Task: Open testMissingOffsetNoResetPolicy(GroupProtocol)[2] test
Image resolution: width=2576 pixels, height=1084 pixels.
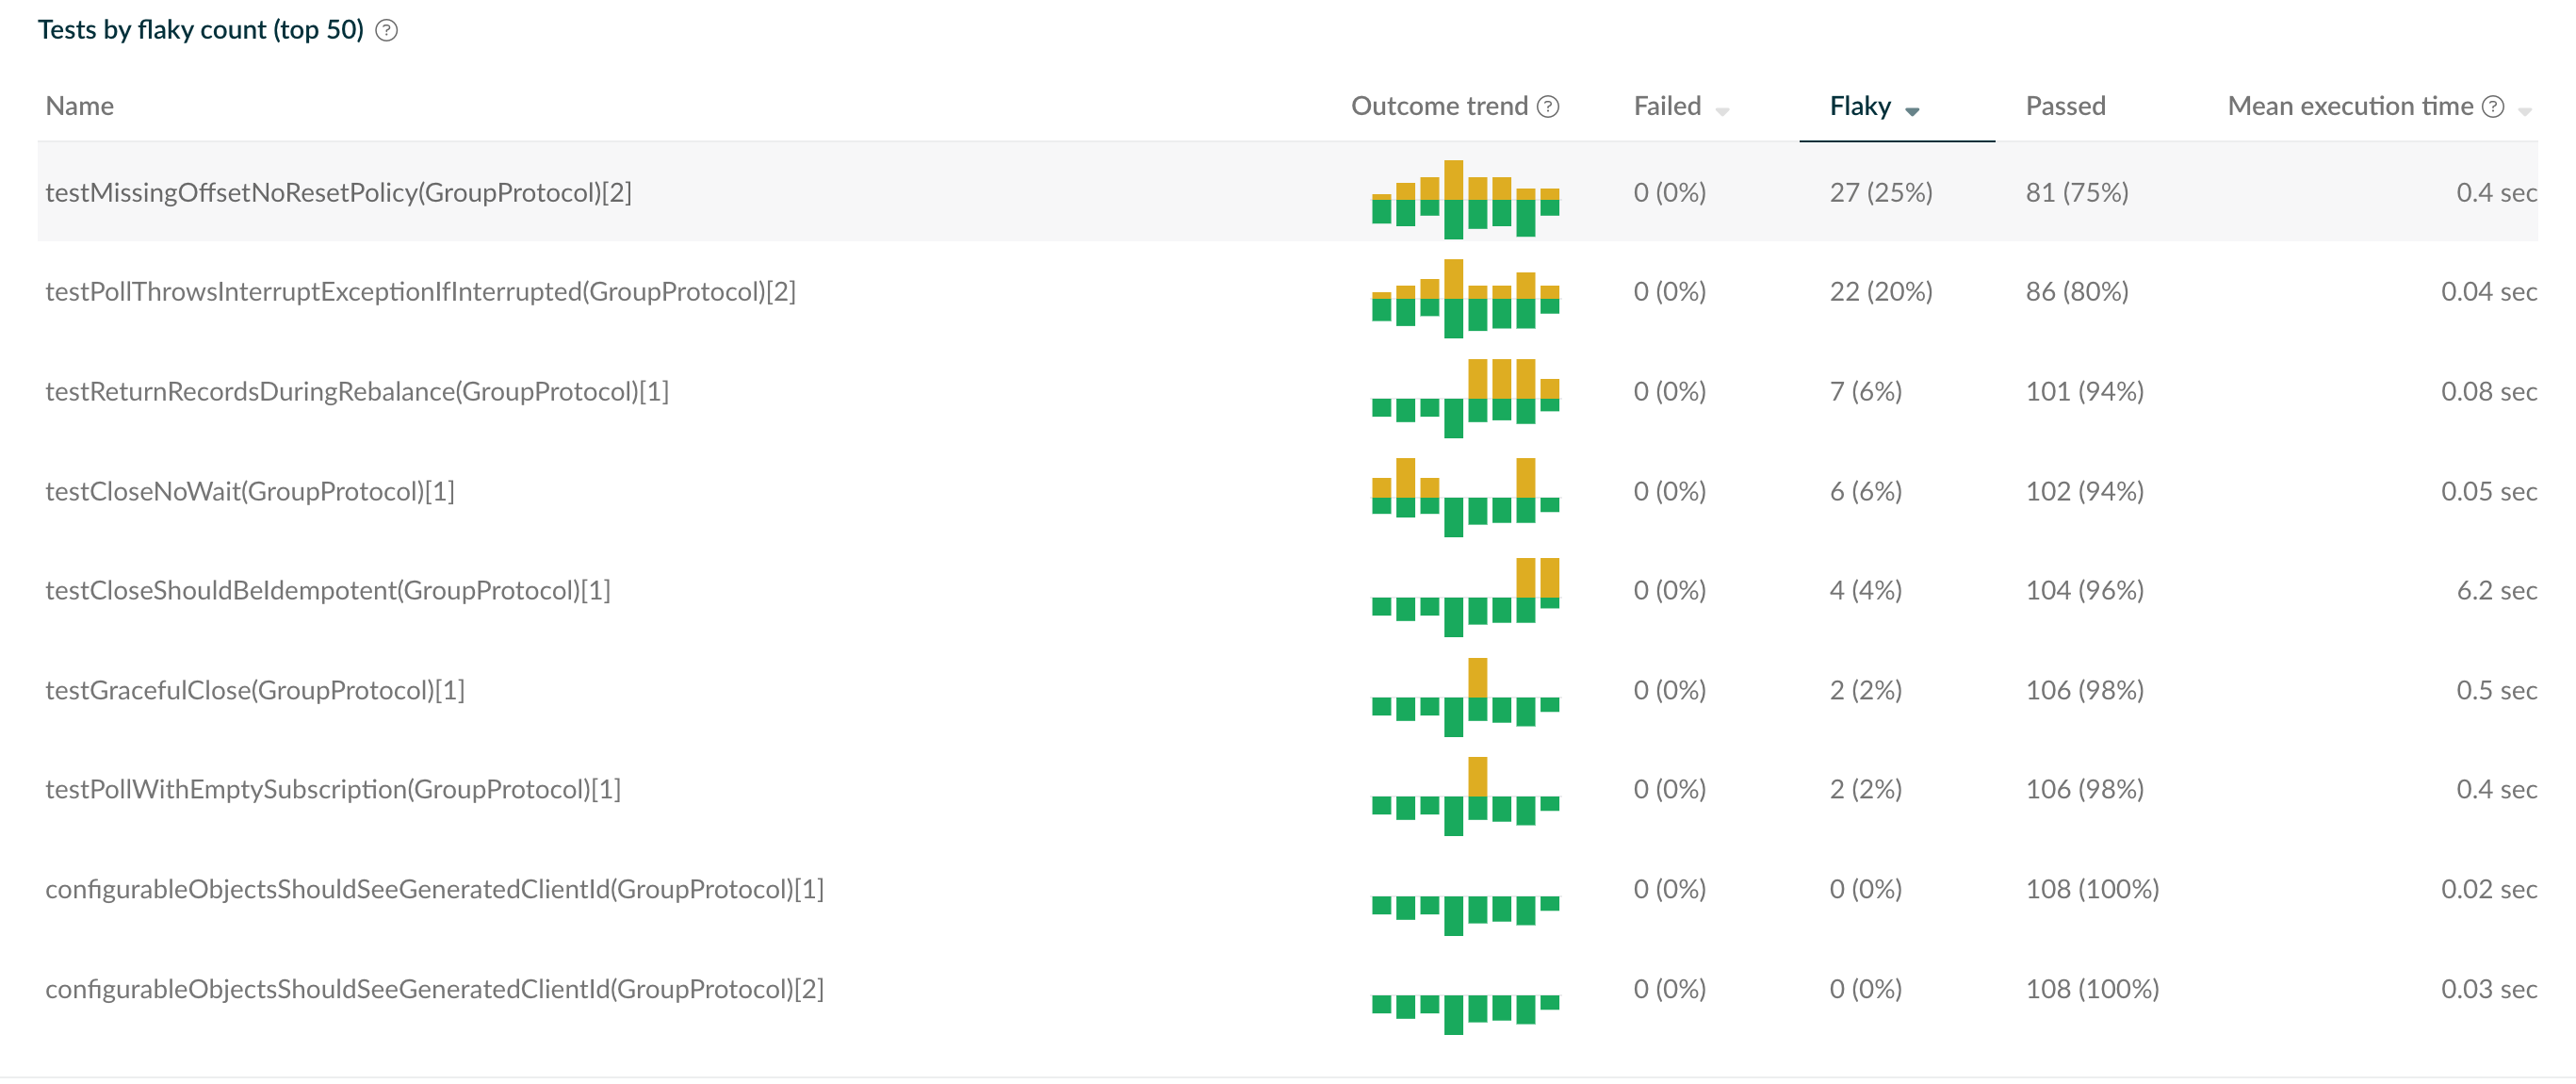Action: (338, 192)
